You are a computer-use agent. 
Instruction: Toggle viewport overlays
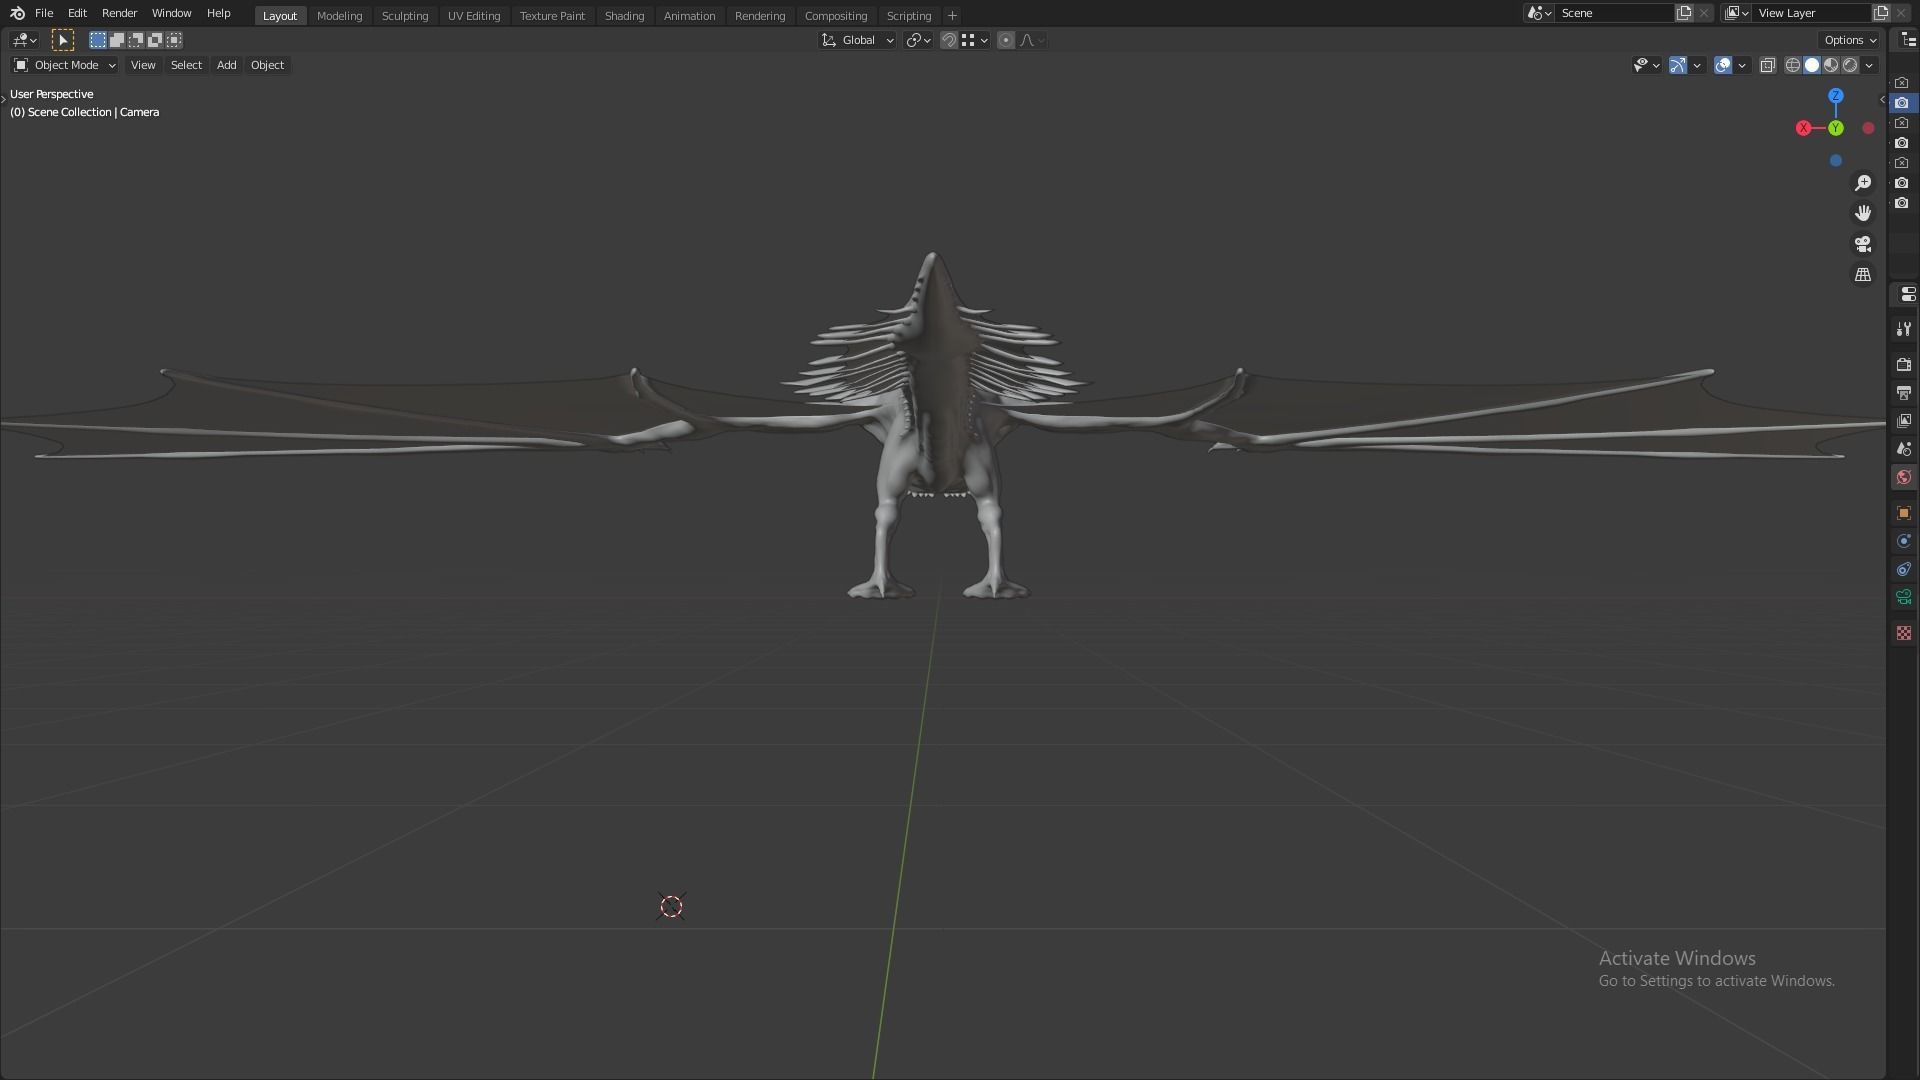coord(1723,65)
